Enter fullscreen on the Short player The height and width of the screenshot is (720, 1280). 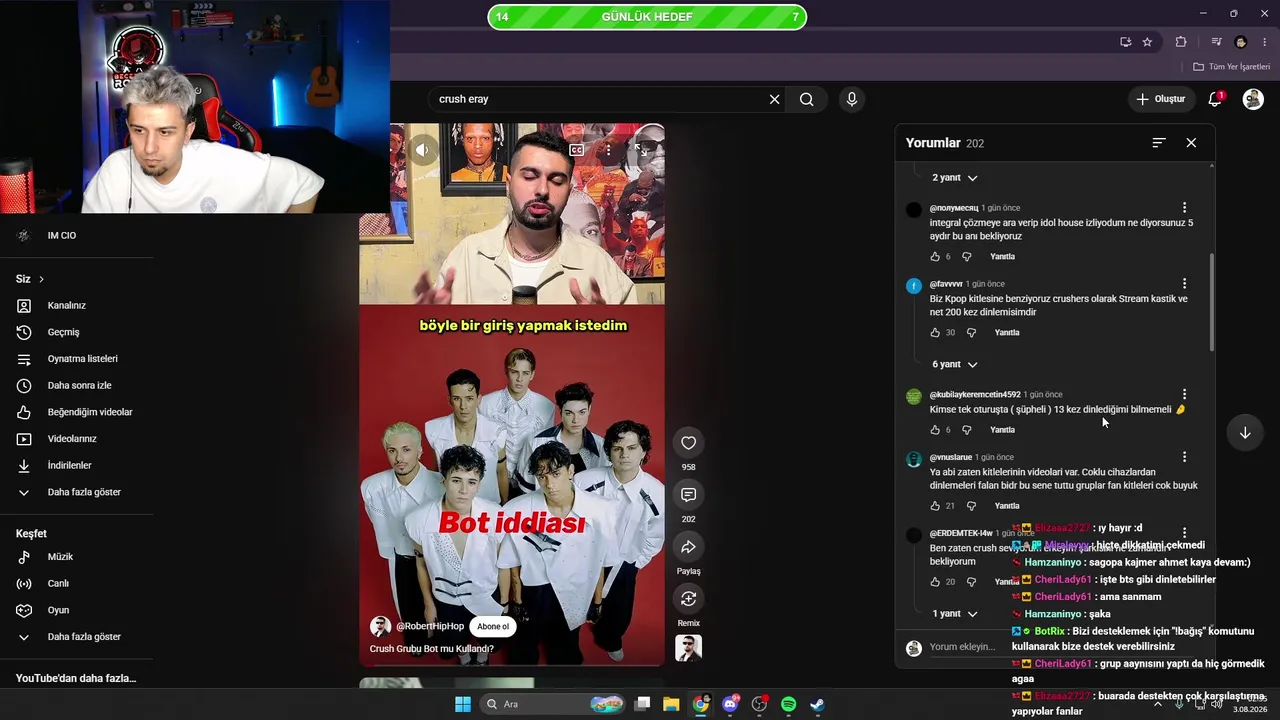pos(640,150)
